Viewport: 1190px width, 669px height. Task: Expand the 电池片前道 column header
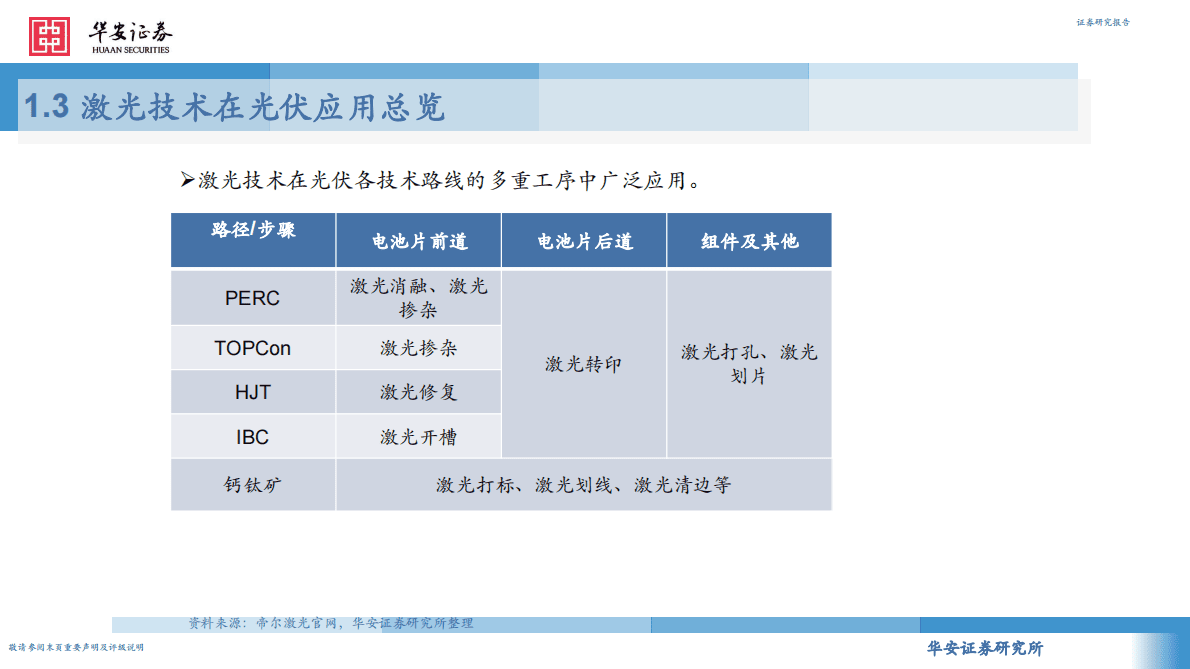(x=418, y=240)
